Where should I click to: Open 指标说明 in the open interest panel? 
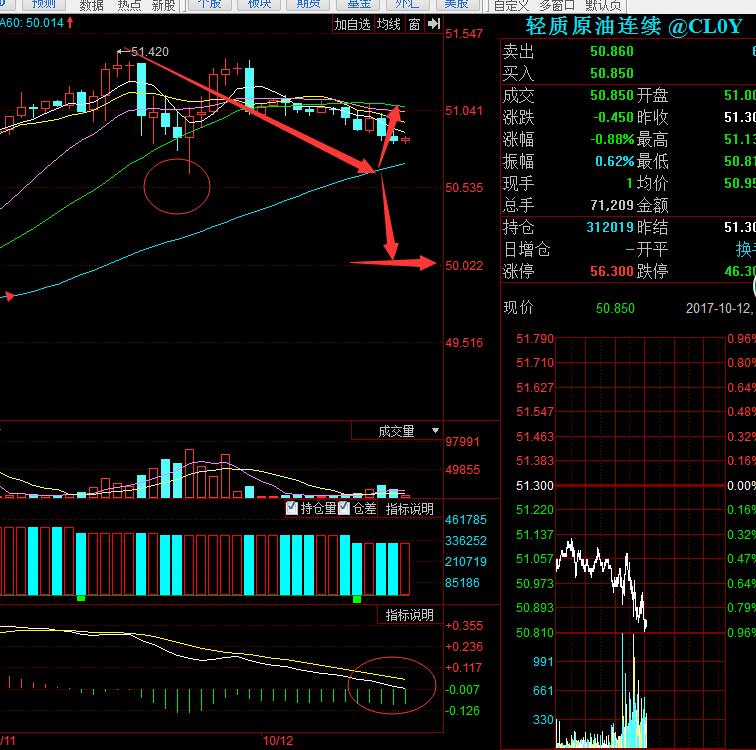coord(409,509)
